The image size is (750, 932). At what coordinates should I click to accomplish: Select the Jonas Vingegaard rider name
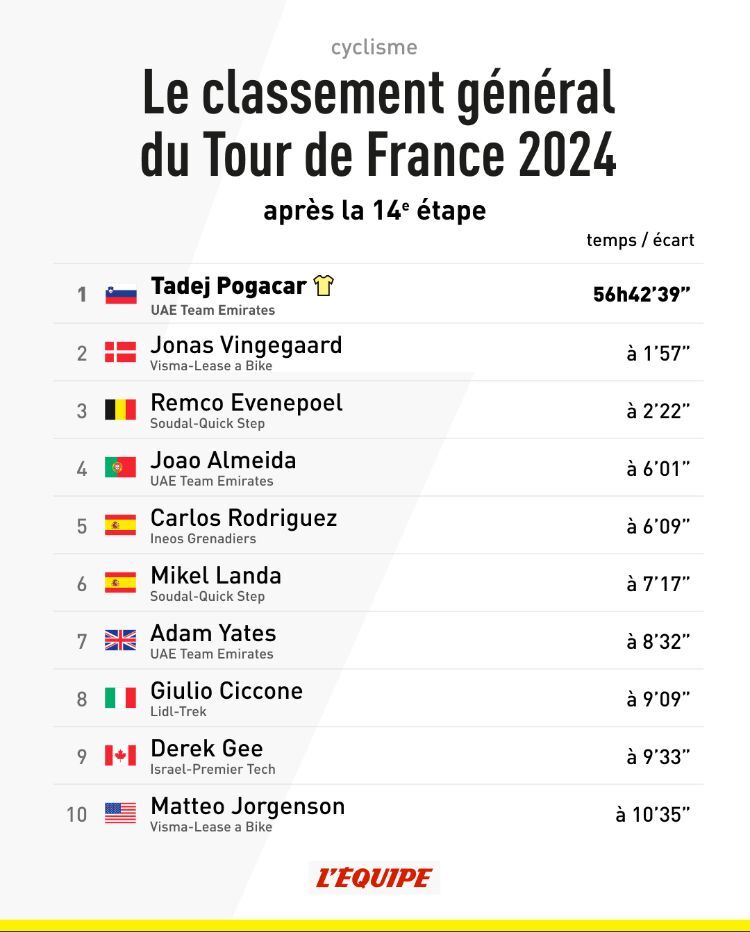tap(246, 345)
